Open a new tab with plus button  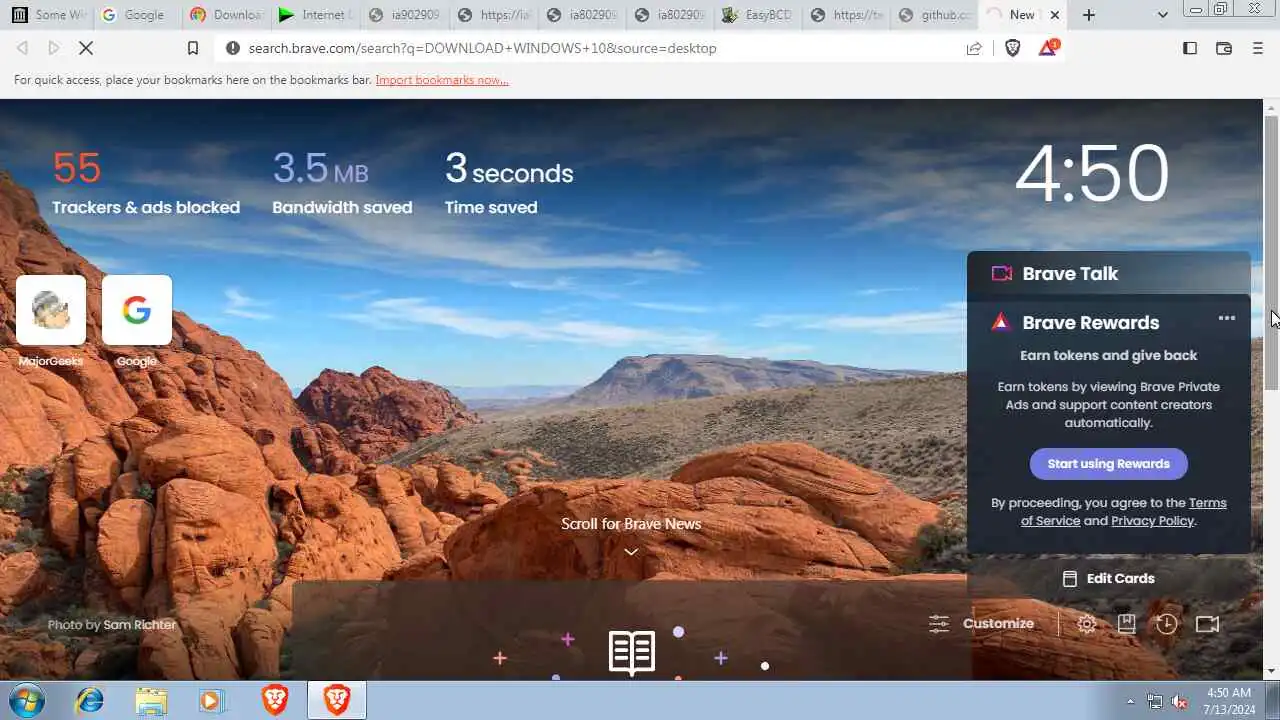click(1089, 15)
